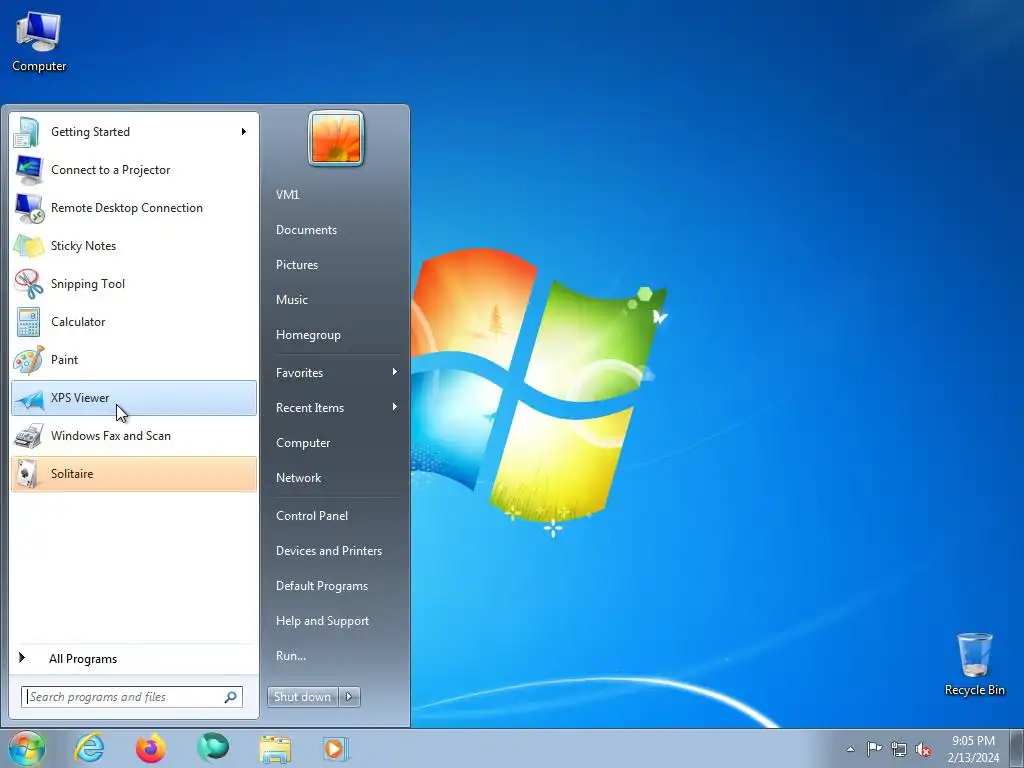Screen dimensions: 1024x768
Task: Open Windows Explorer from the taskbar
Action: click(x=275, y=748)
